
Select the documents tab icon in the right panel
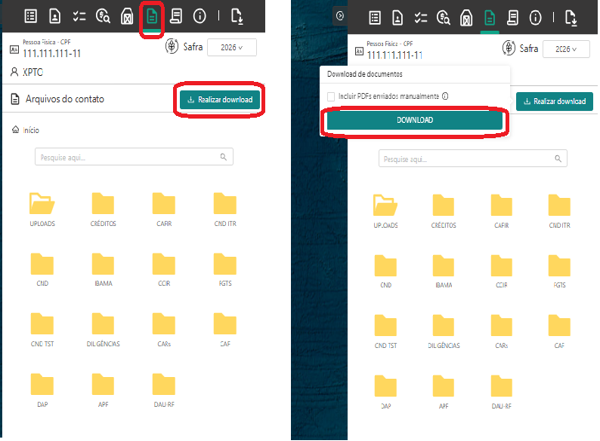tap(489, 18)
